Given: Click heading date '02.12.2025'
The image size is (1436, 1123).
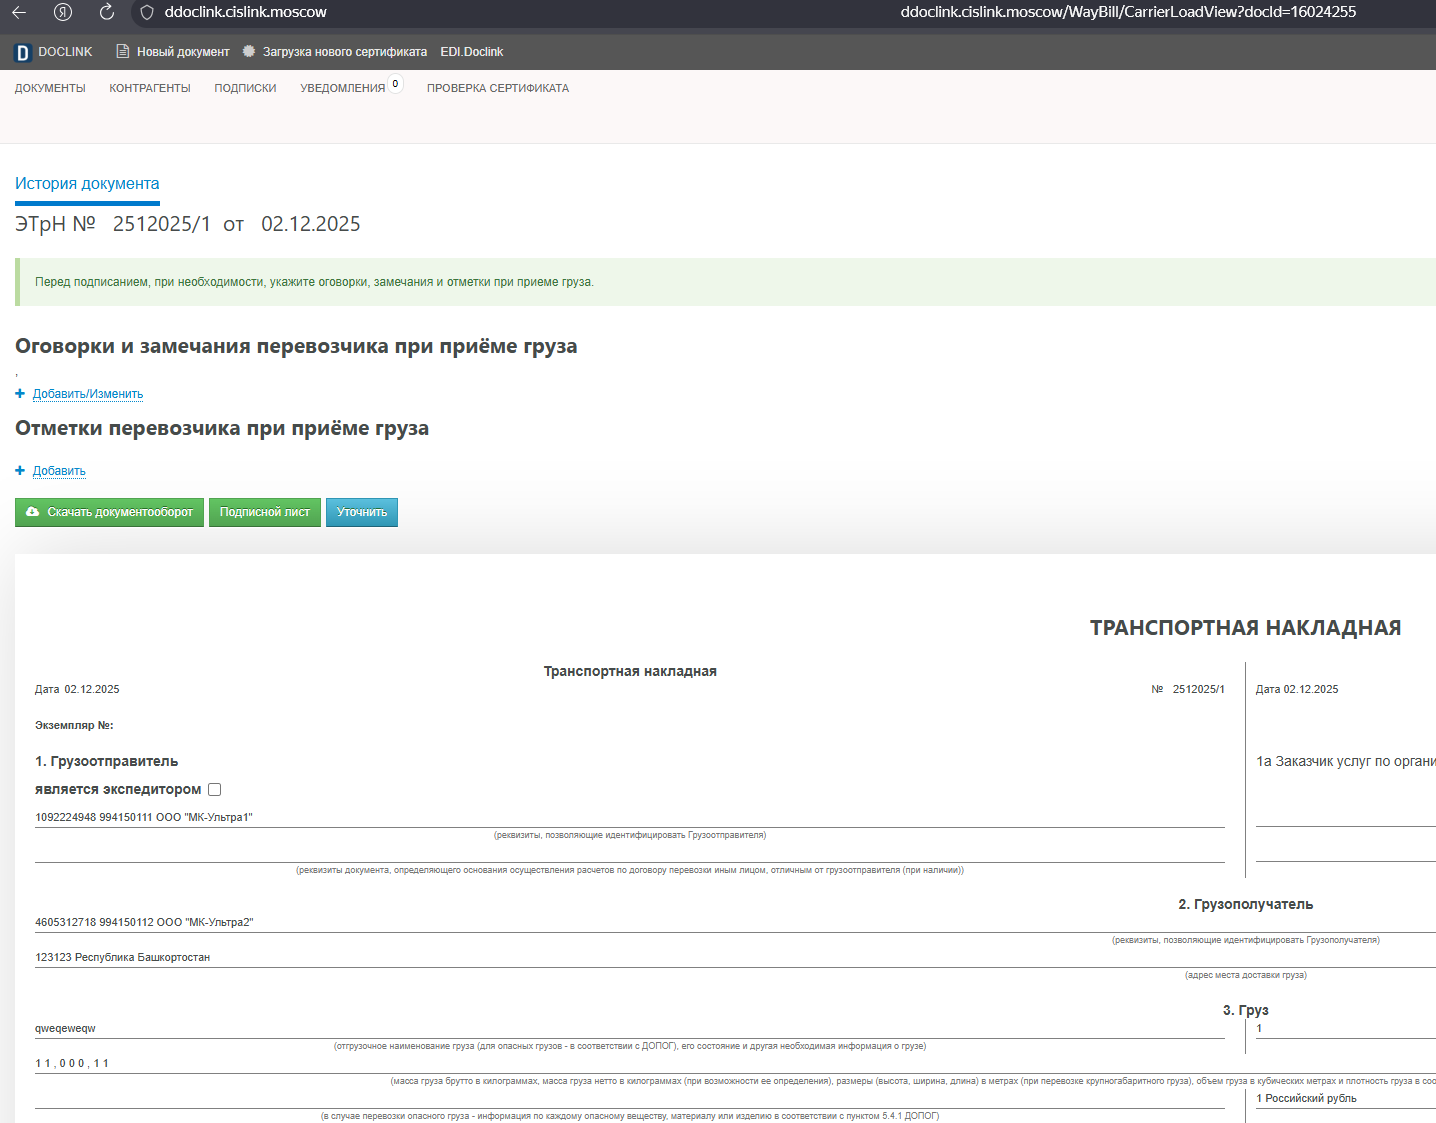Looking at the screenshot, I should [311, 224].
